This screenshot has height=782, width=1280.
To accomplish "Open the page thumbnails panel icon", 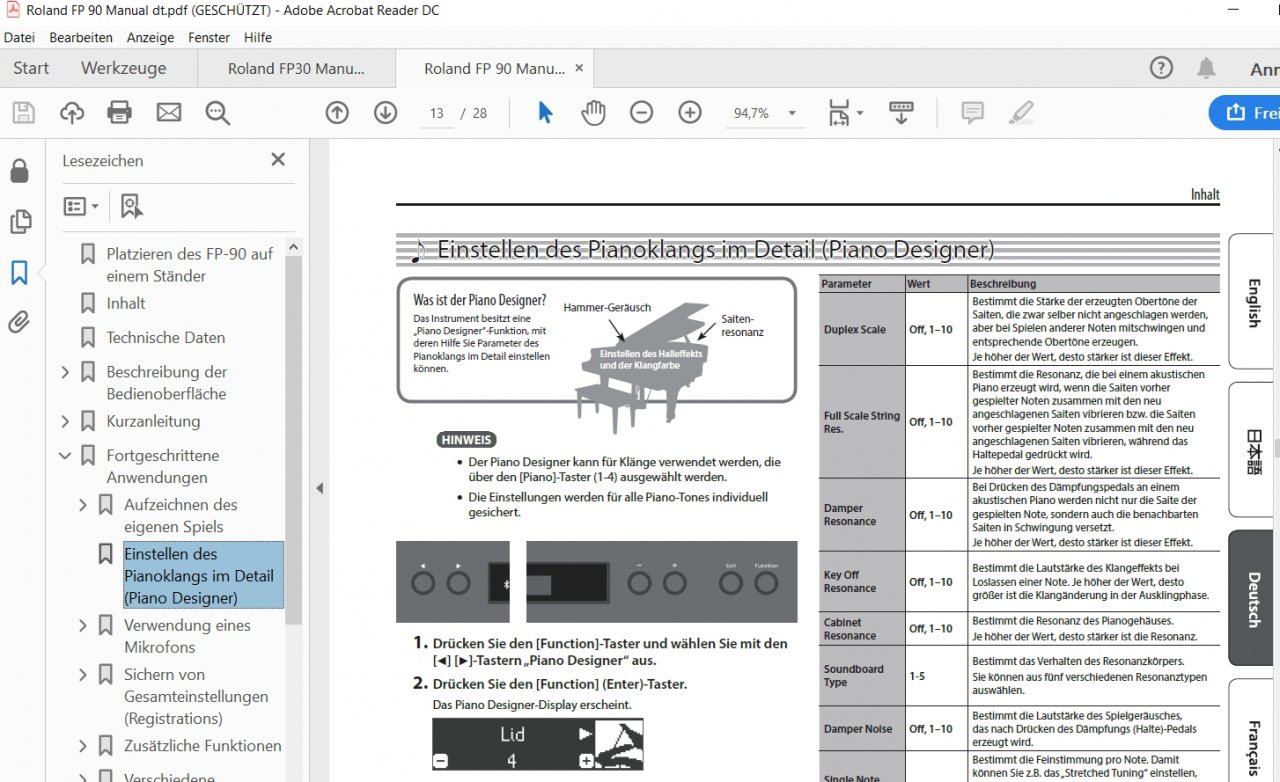I will pyautogui.click(x=20, y=222).
